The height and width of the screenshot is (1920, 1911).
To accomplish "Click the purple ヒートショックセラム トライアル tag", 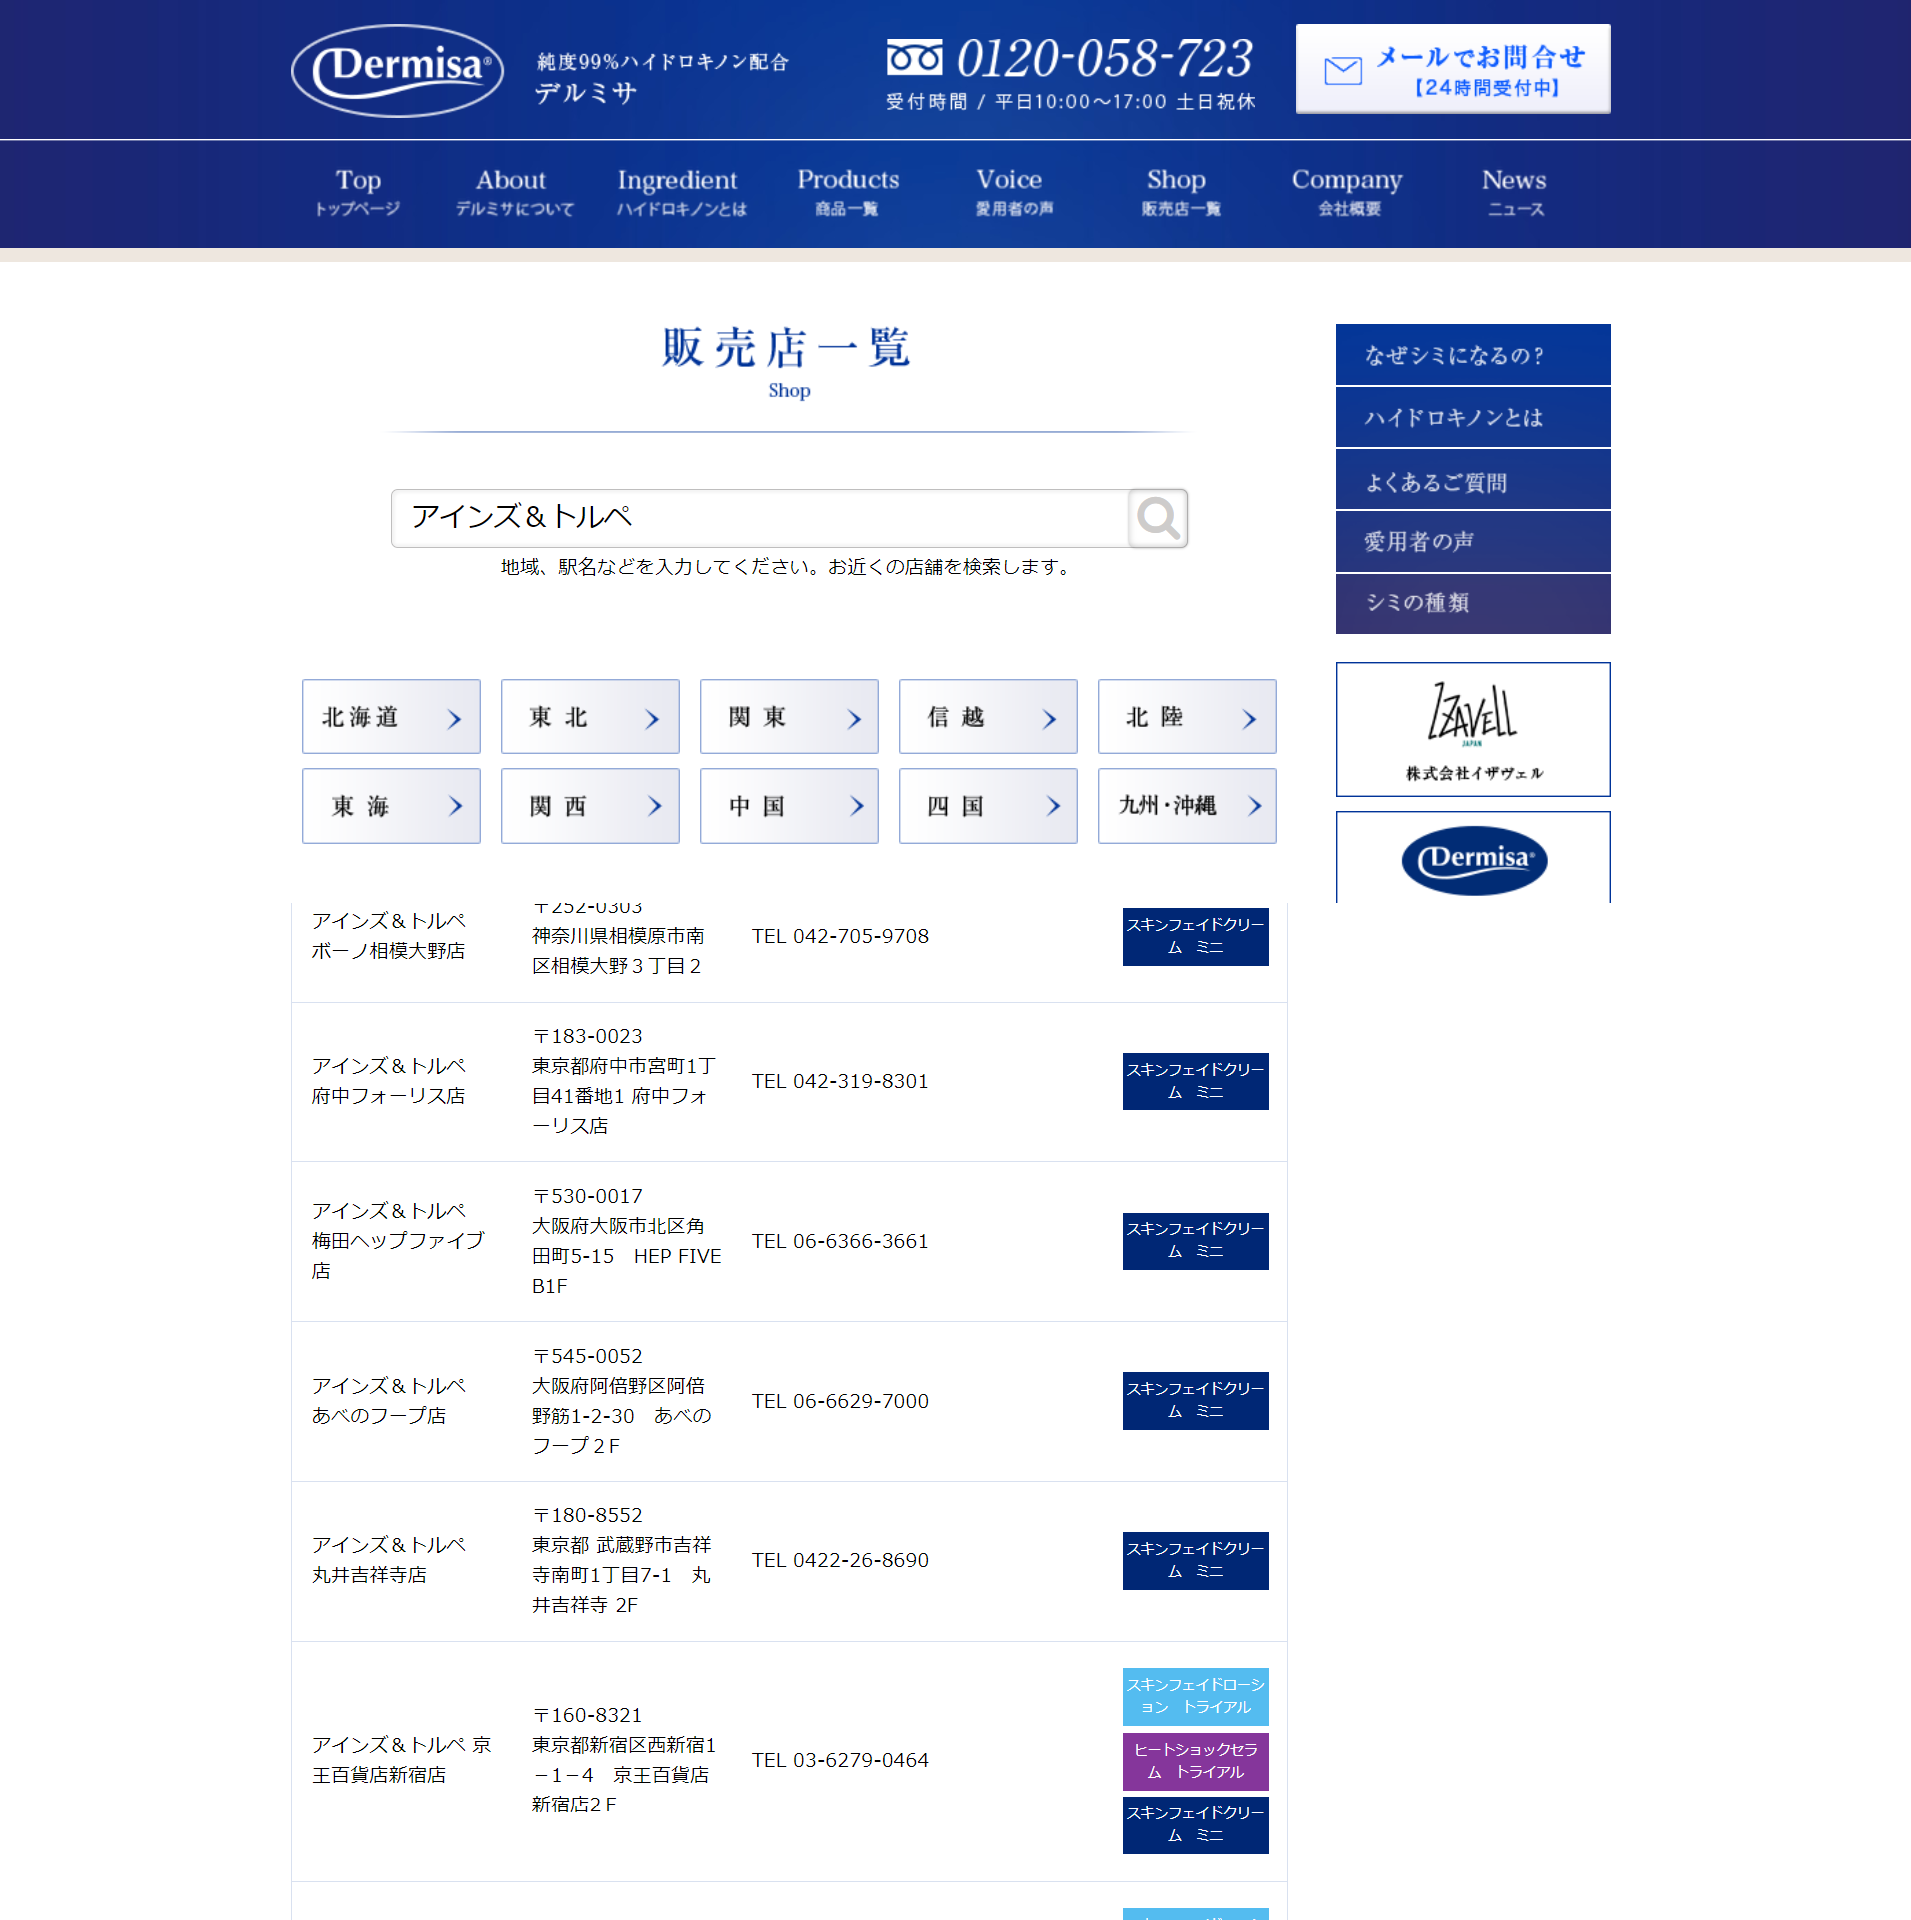I will (x=1195, y=1761).
